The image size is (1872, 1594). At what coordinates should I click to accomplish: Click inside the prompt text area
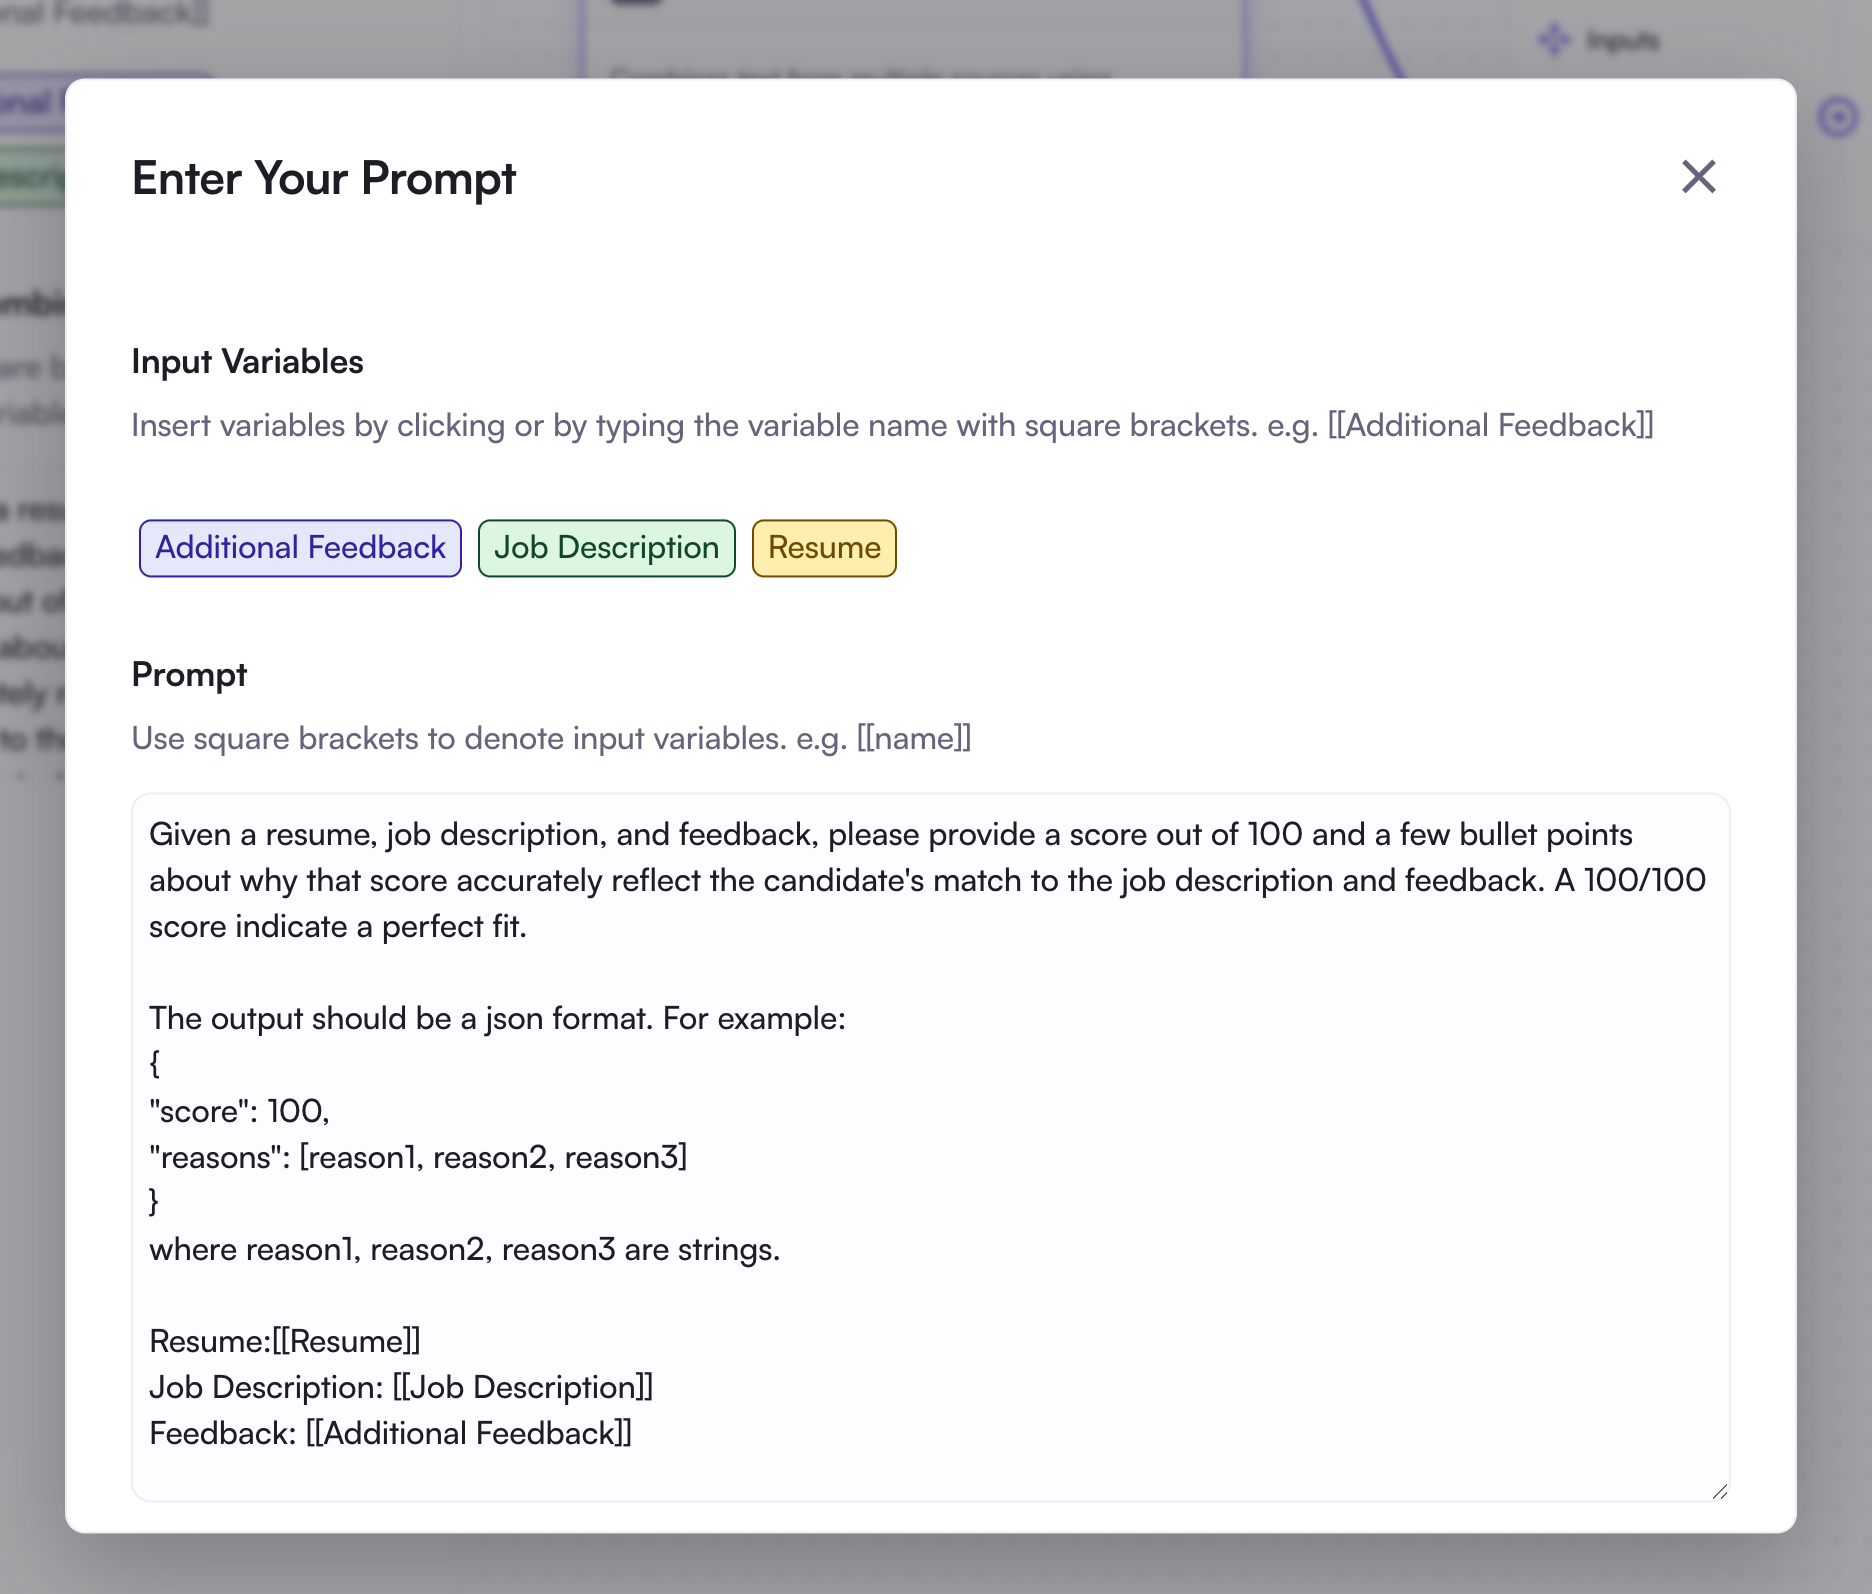(x=930, y=1147)
